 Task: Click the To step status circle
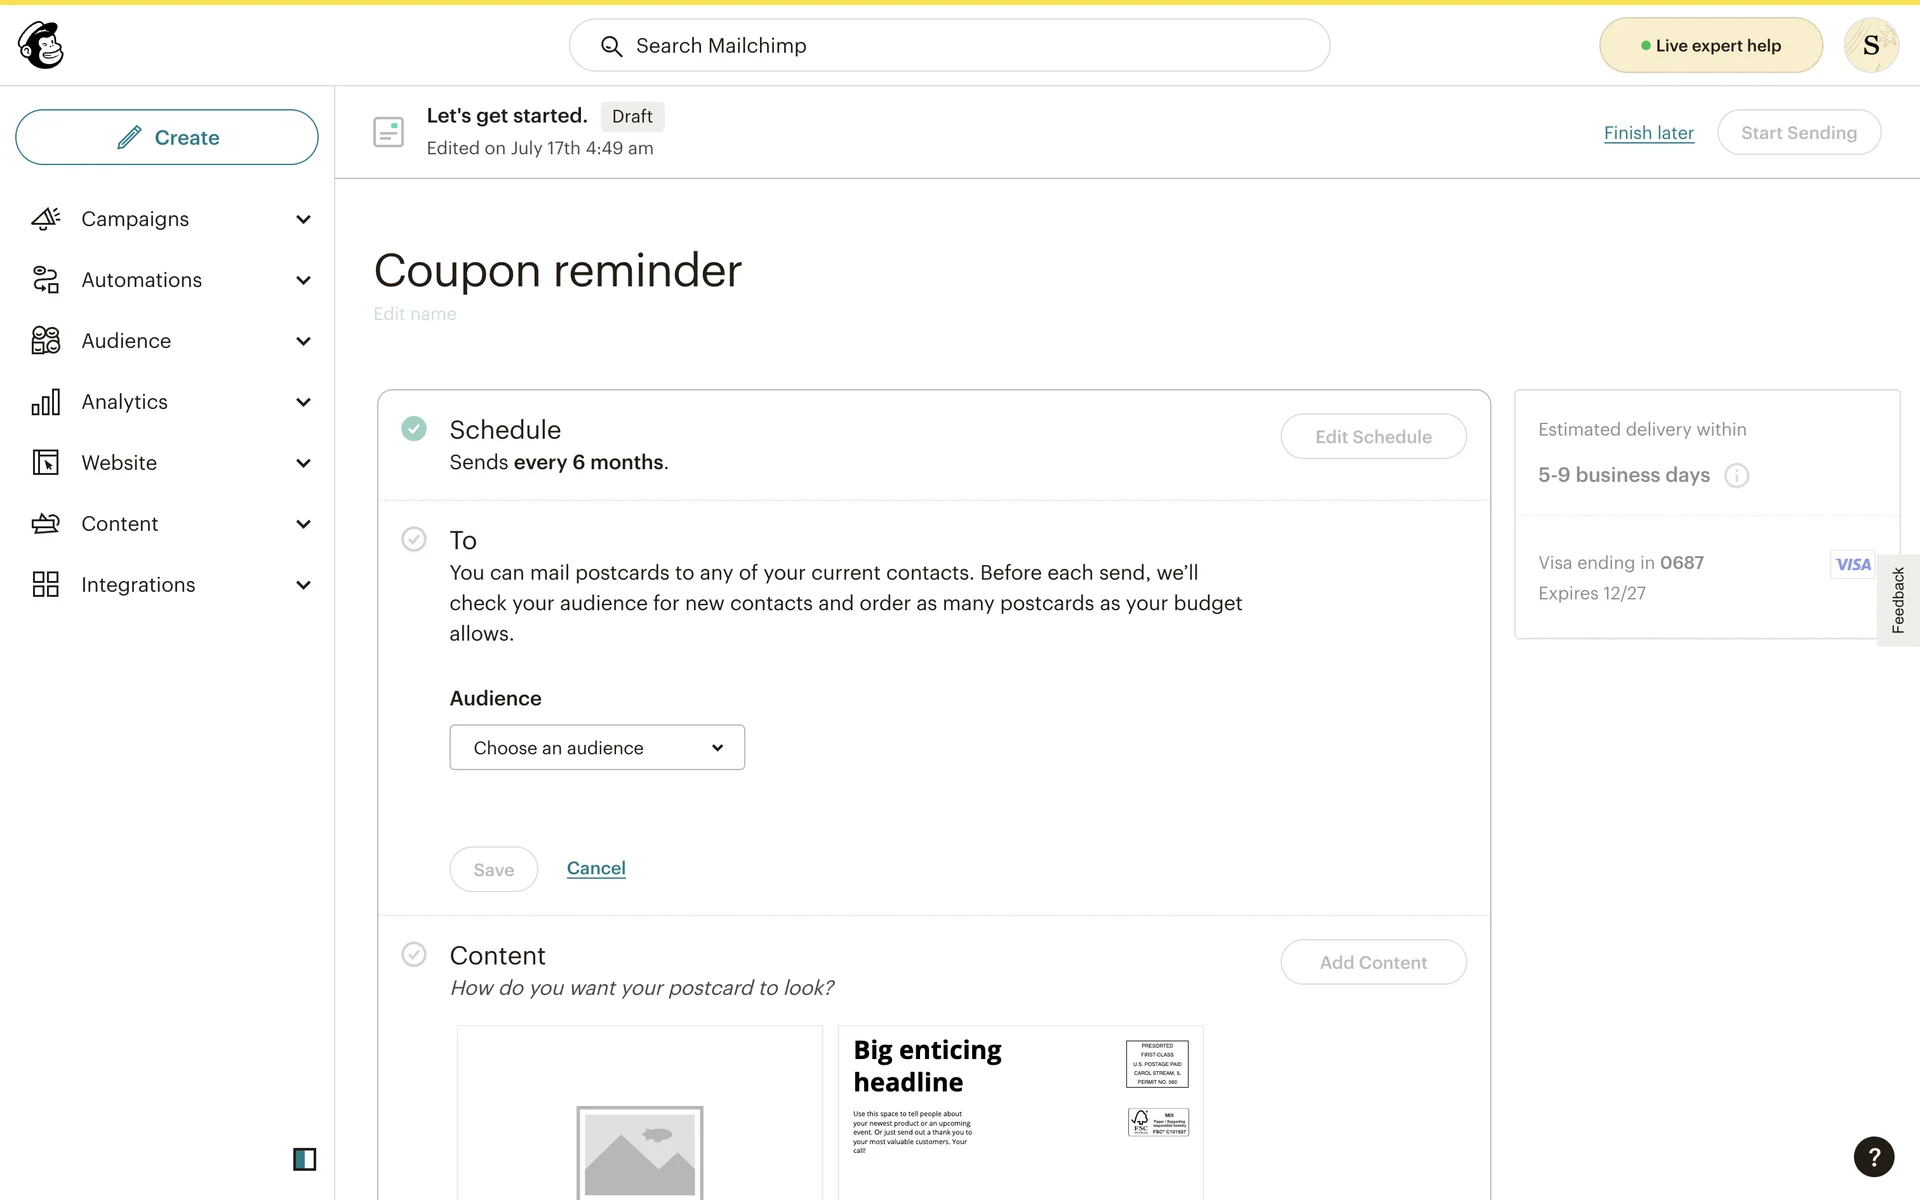pyautogui.click(x=414, y=540)
